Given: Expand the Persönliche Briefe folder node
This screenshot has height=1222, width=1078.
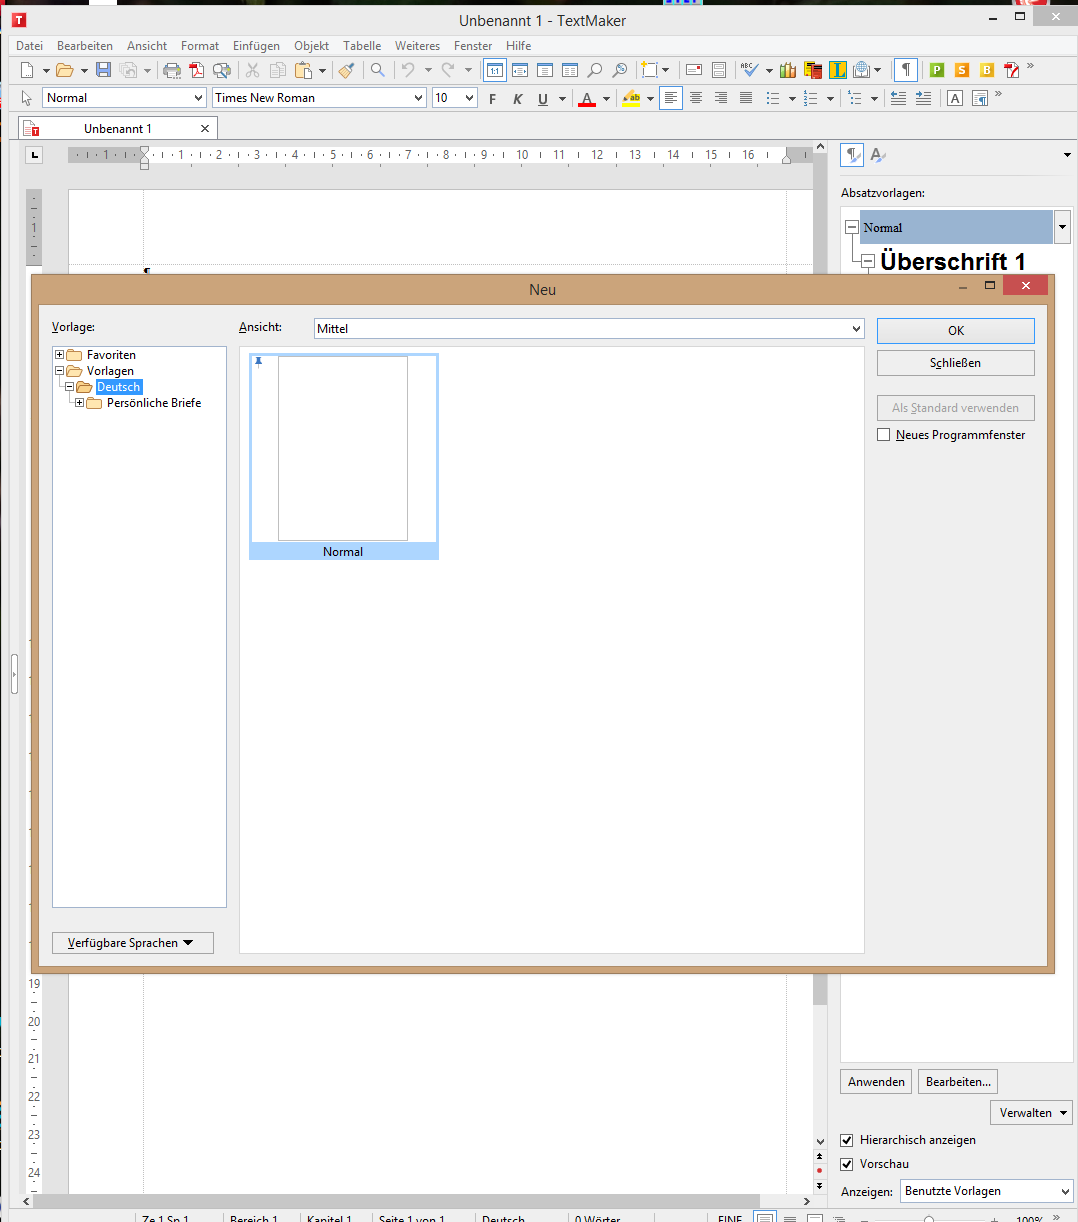Looking at the screenshot, I should click(80, 403).
